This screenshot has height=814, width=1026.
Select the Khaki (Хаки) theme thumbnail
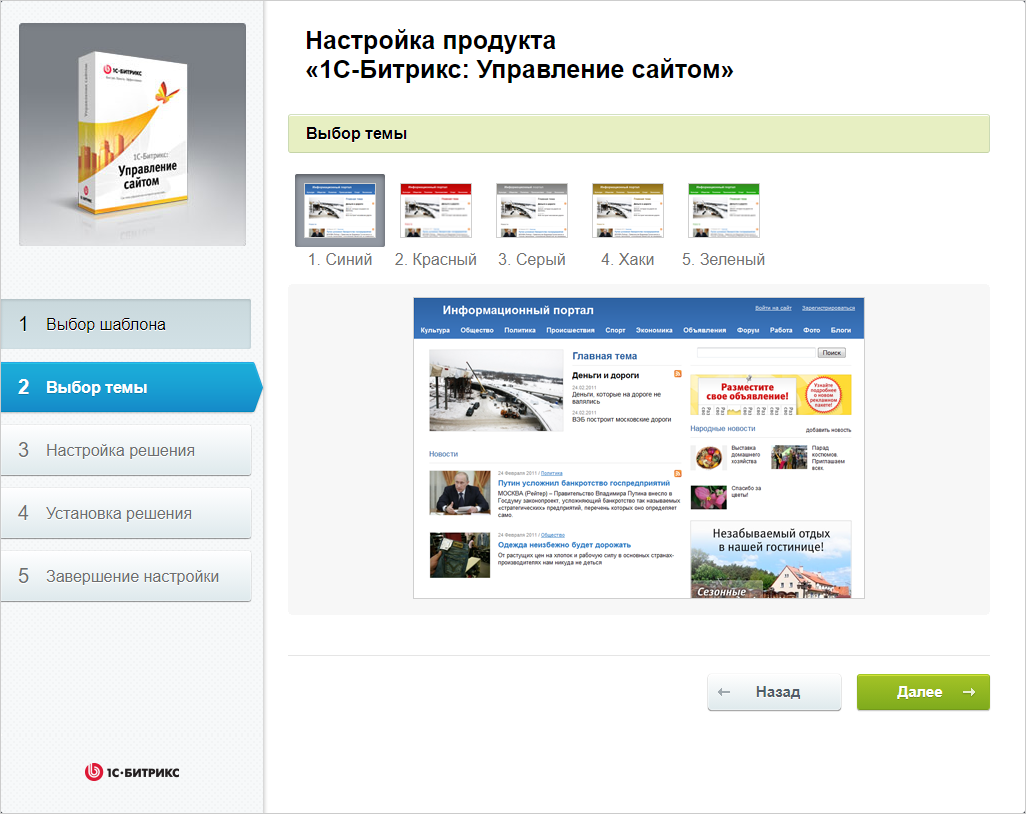point(627,210)
